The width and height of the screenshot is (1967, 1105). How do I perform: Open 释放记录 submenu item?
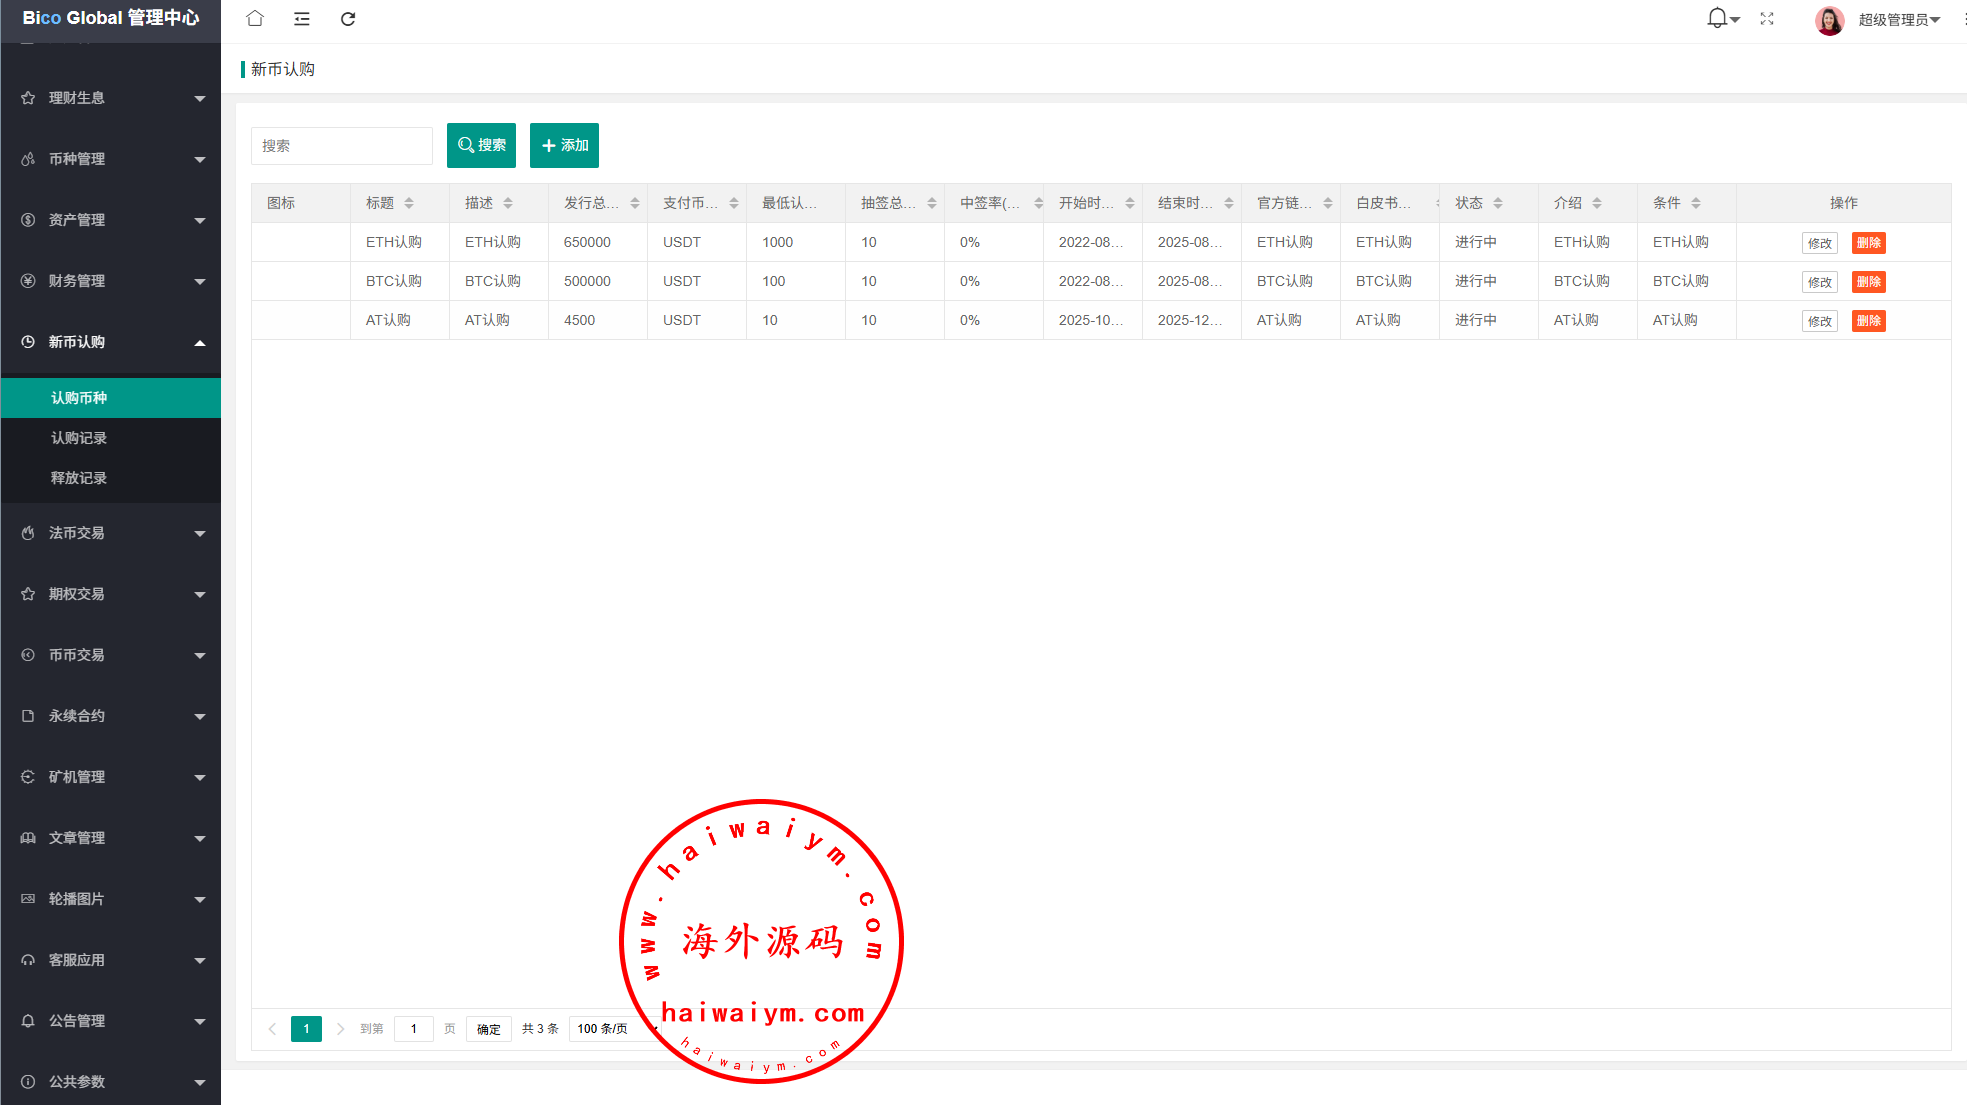(79, 478)
